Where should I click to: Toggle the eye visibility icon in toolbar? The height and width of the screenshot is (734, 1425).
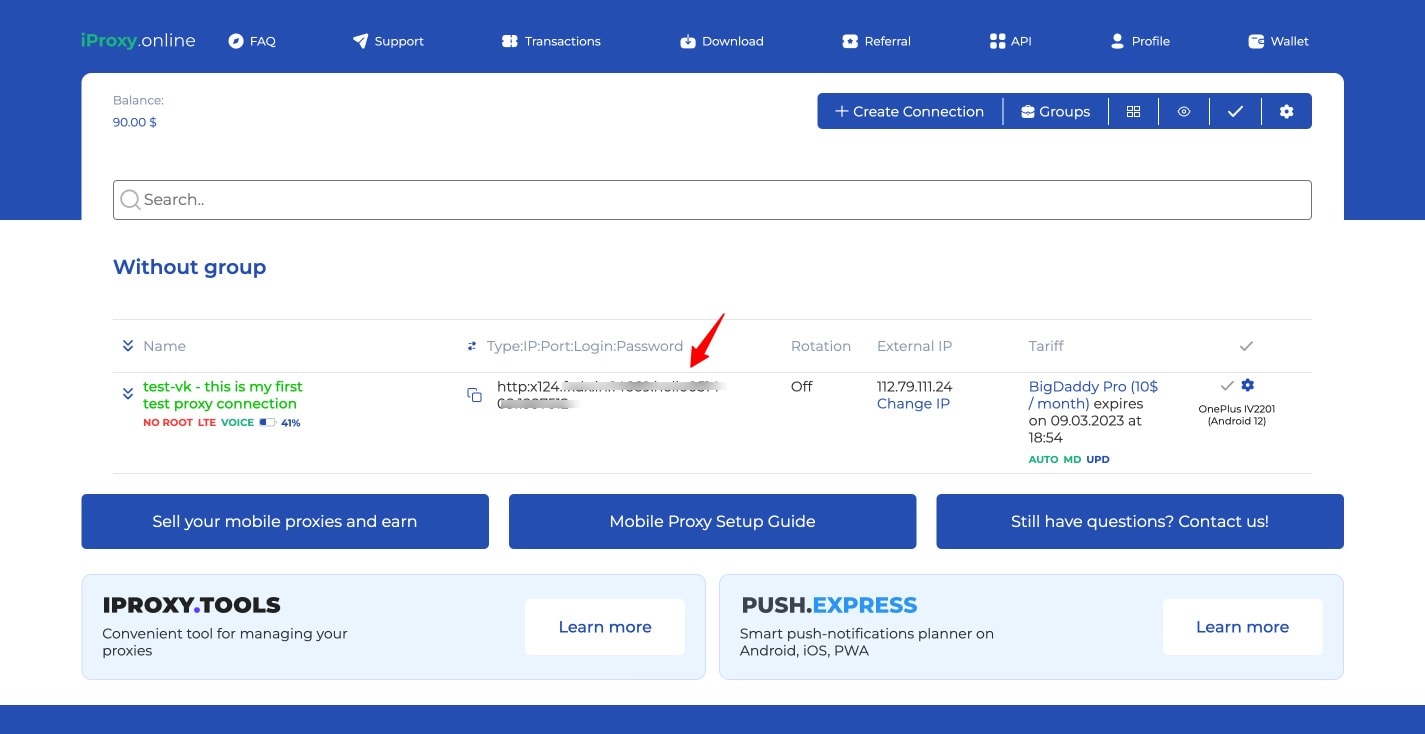coord(1184,112)
